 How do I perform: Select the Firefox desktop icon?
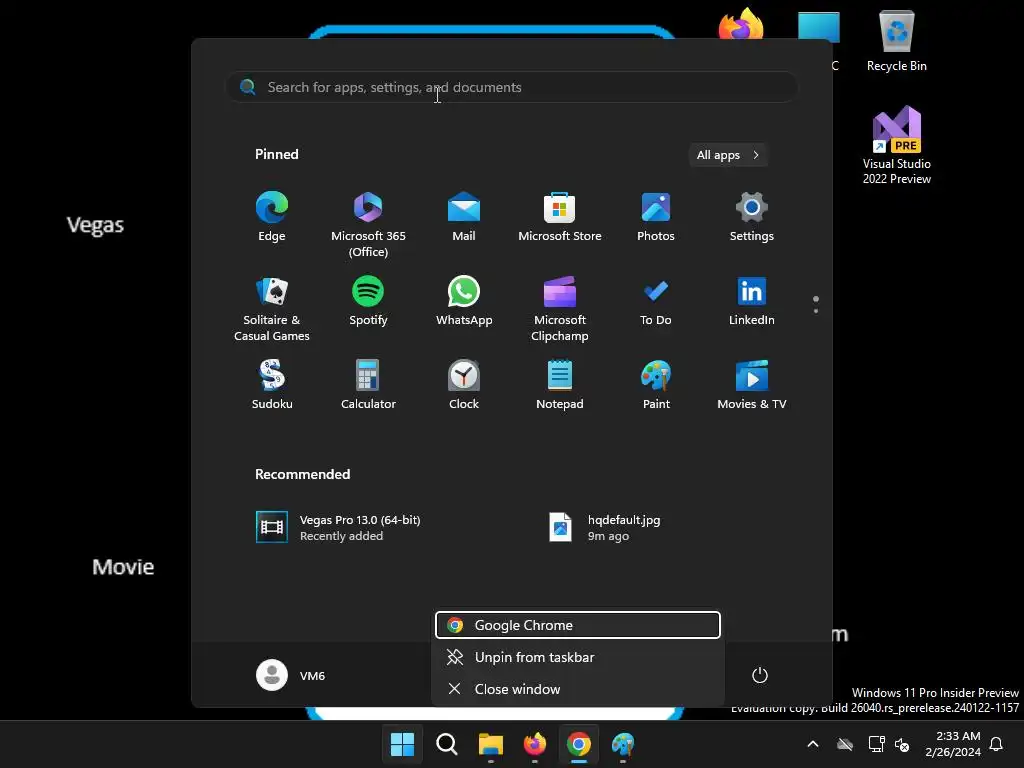tap(741, 25)
